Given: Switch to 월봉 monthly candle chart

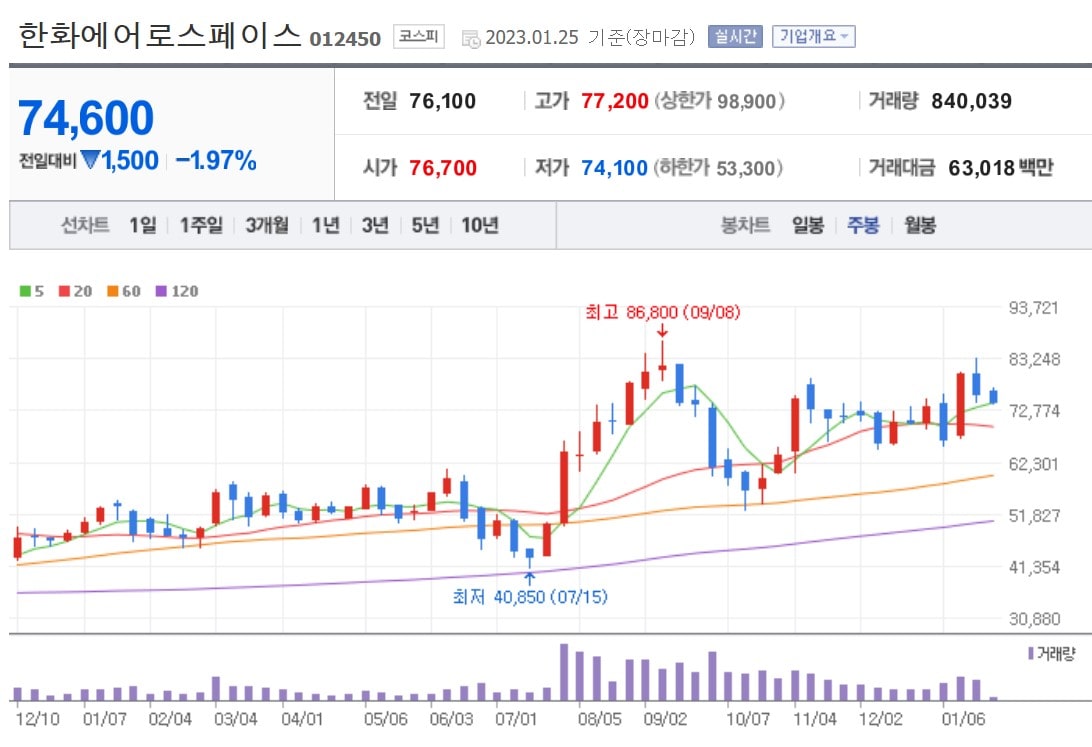Looking at the screenshot, I should point(920,225).
